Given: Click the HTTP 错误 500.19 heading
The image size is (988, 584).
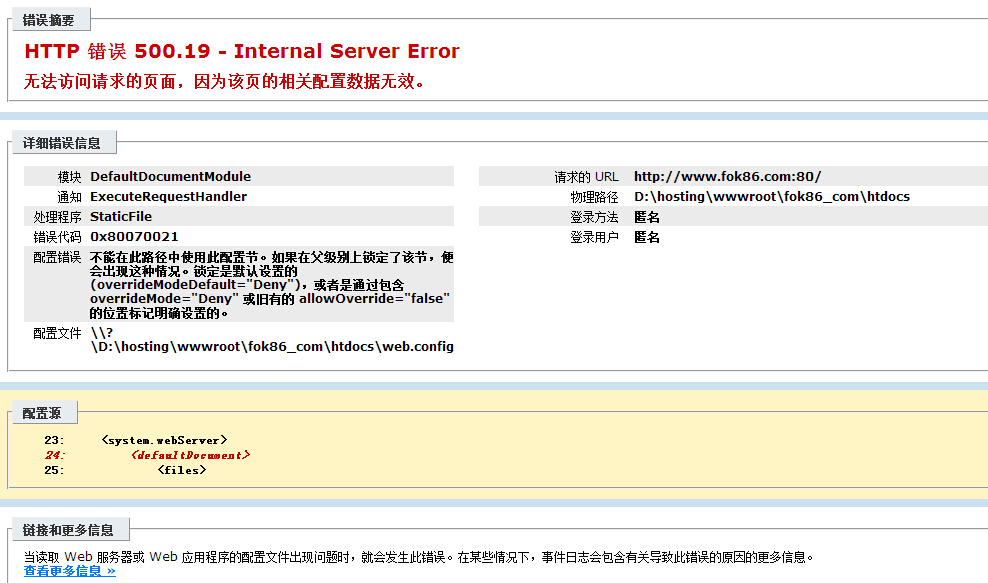Looking at the screenshot, I should tap(241, 52).
